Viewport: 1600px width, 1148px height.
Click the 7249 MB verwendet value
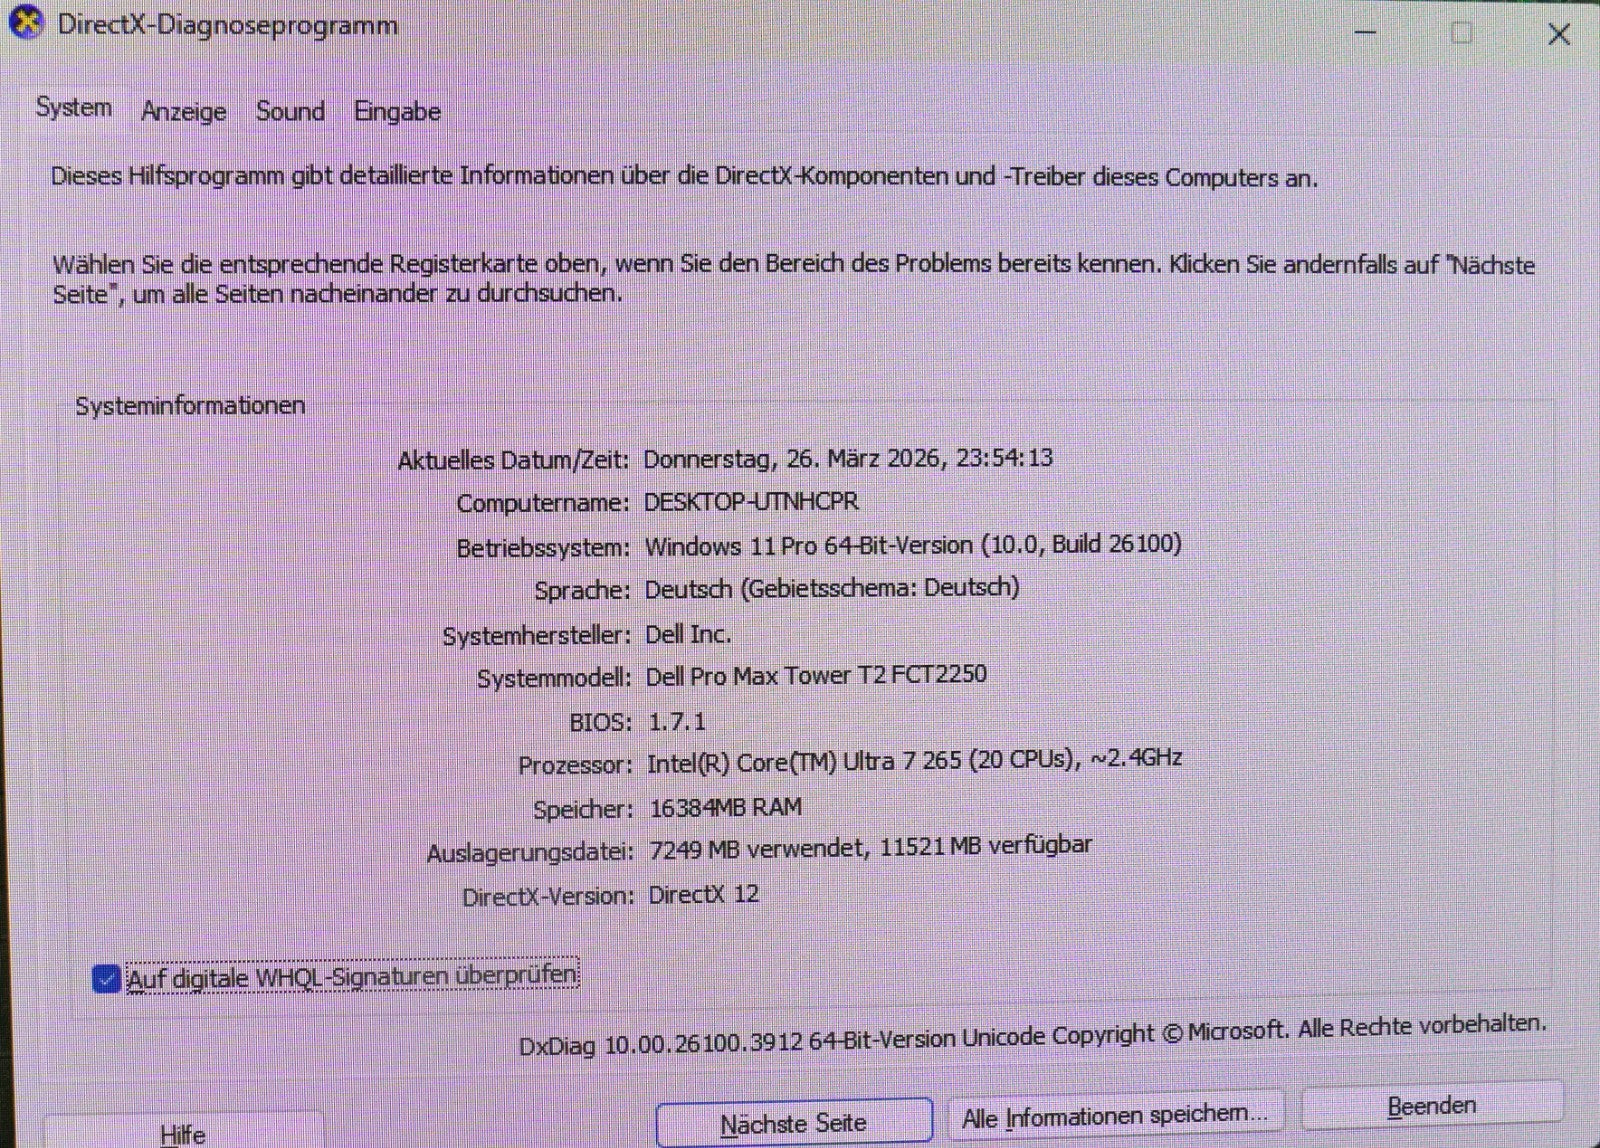pos(757,849)
